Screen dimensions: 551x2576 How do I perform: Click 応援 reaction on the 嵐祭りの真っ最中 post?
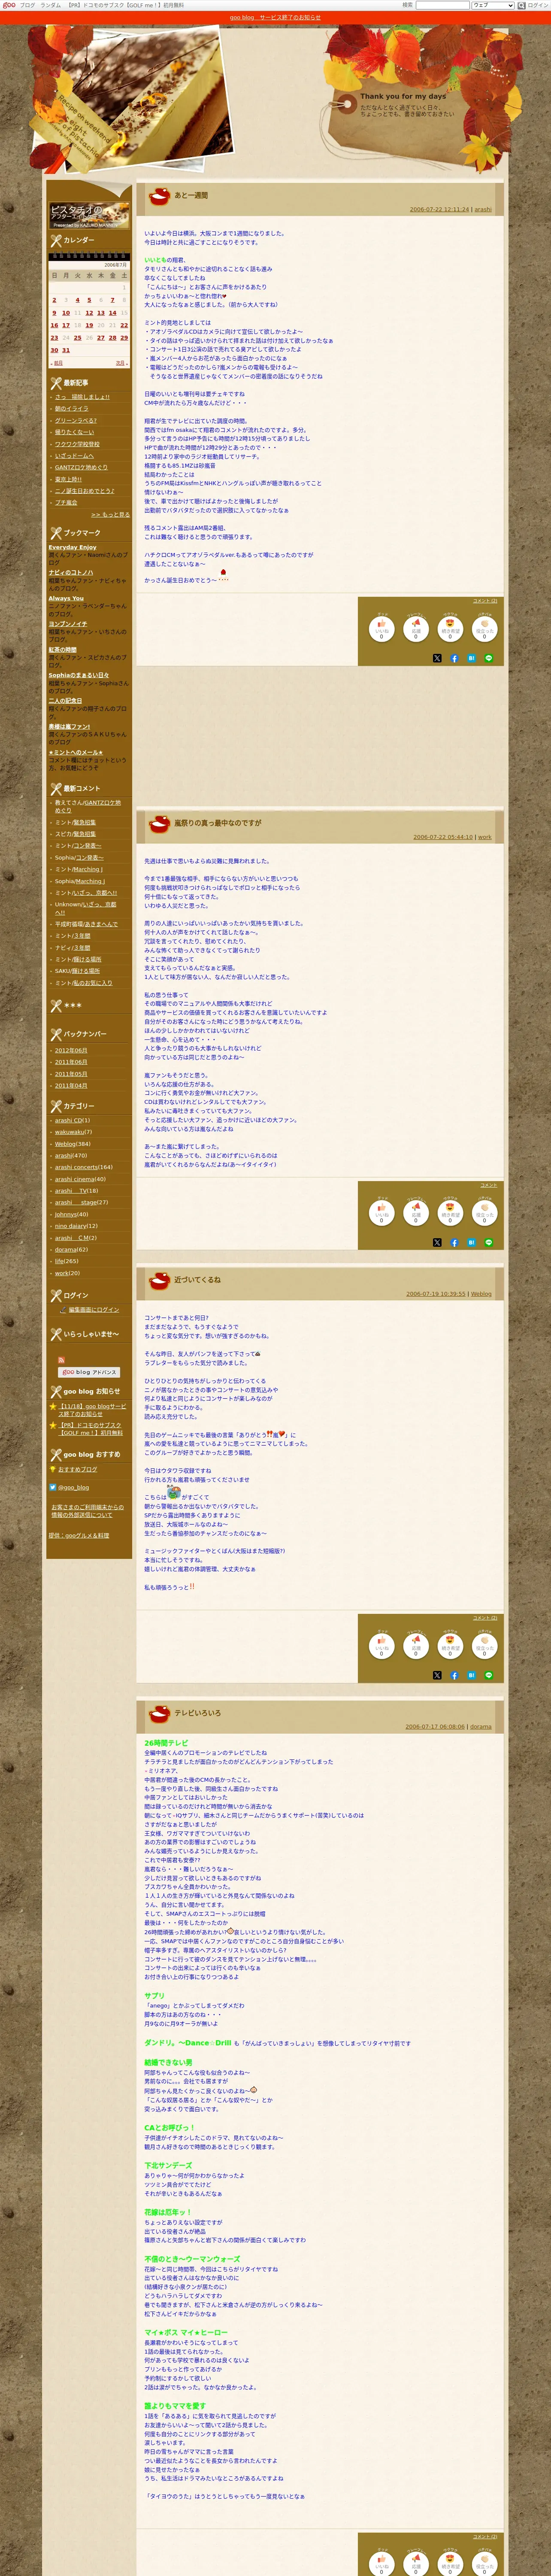pos(416,1212)
